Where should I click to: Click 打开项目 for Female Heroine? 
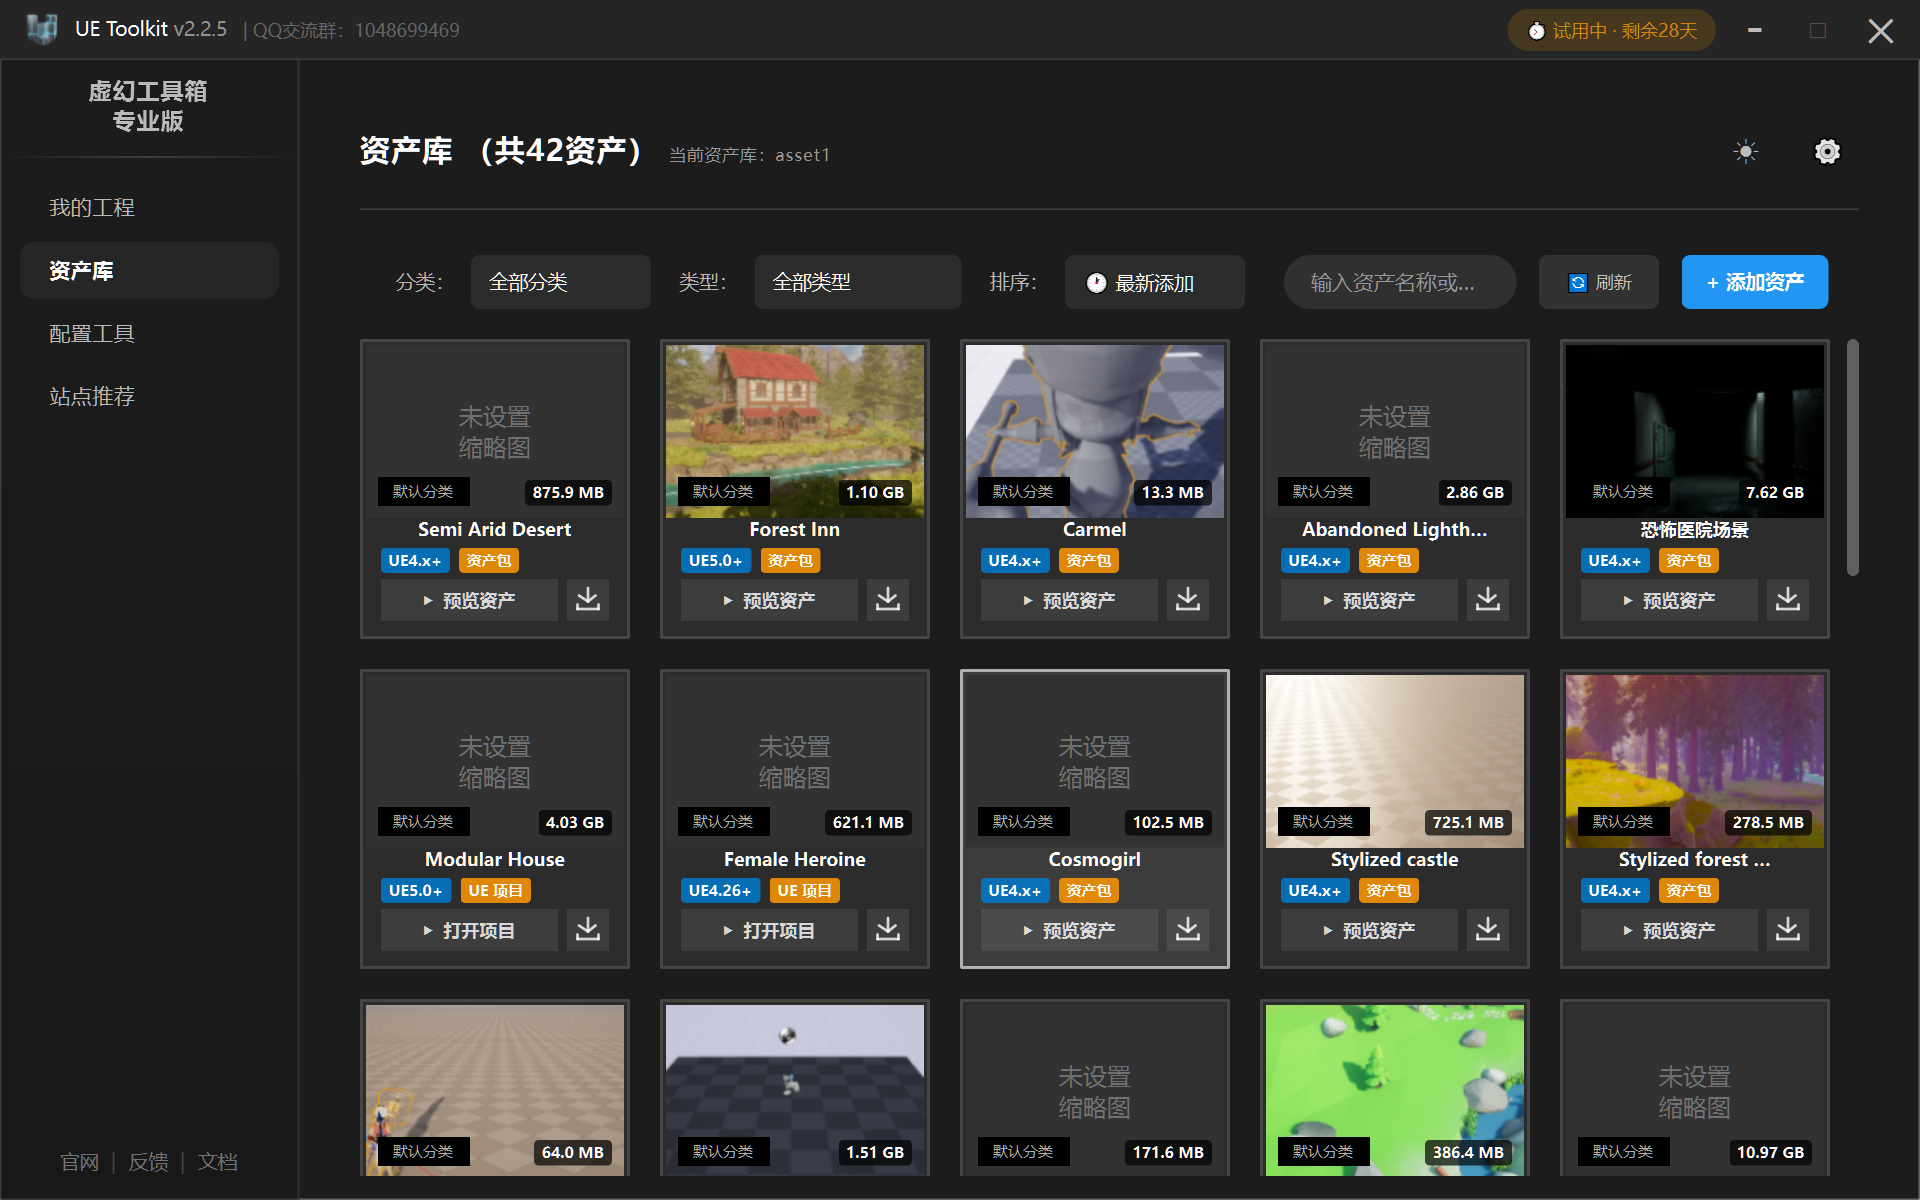(x=769, y=930)
